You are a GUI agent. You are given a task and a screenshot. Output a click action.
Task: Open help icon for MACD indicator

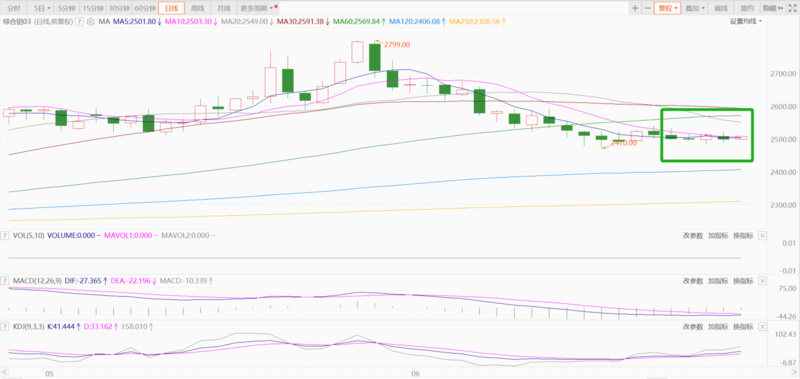coord(5,281)
